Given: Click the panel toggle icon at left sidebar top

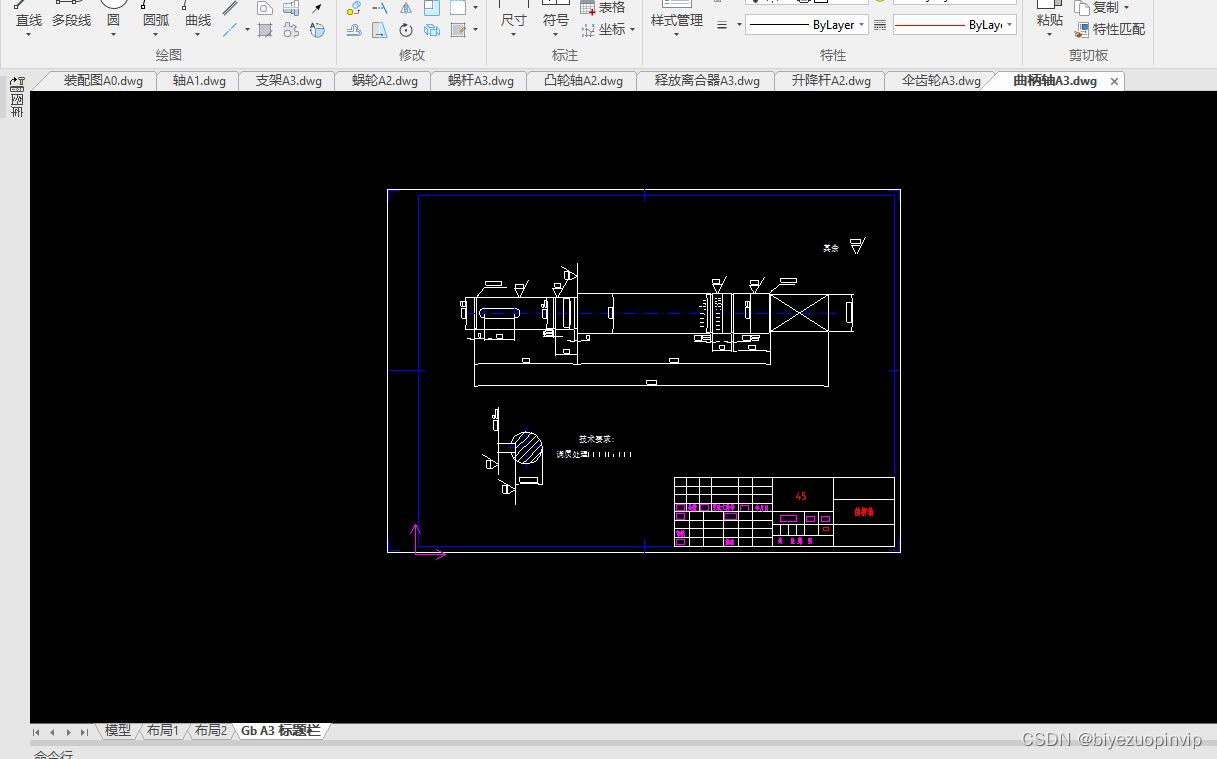Looking at the screenshot, I should (x=17, y=85).
